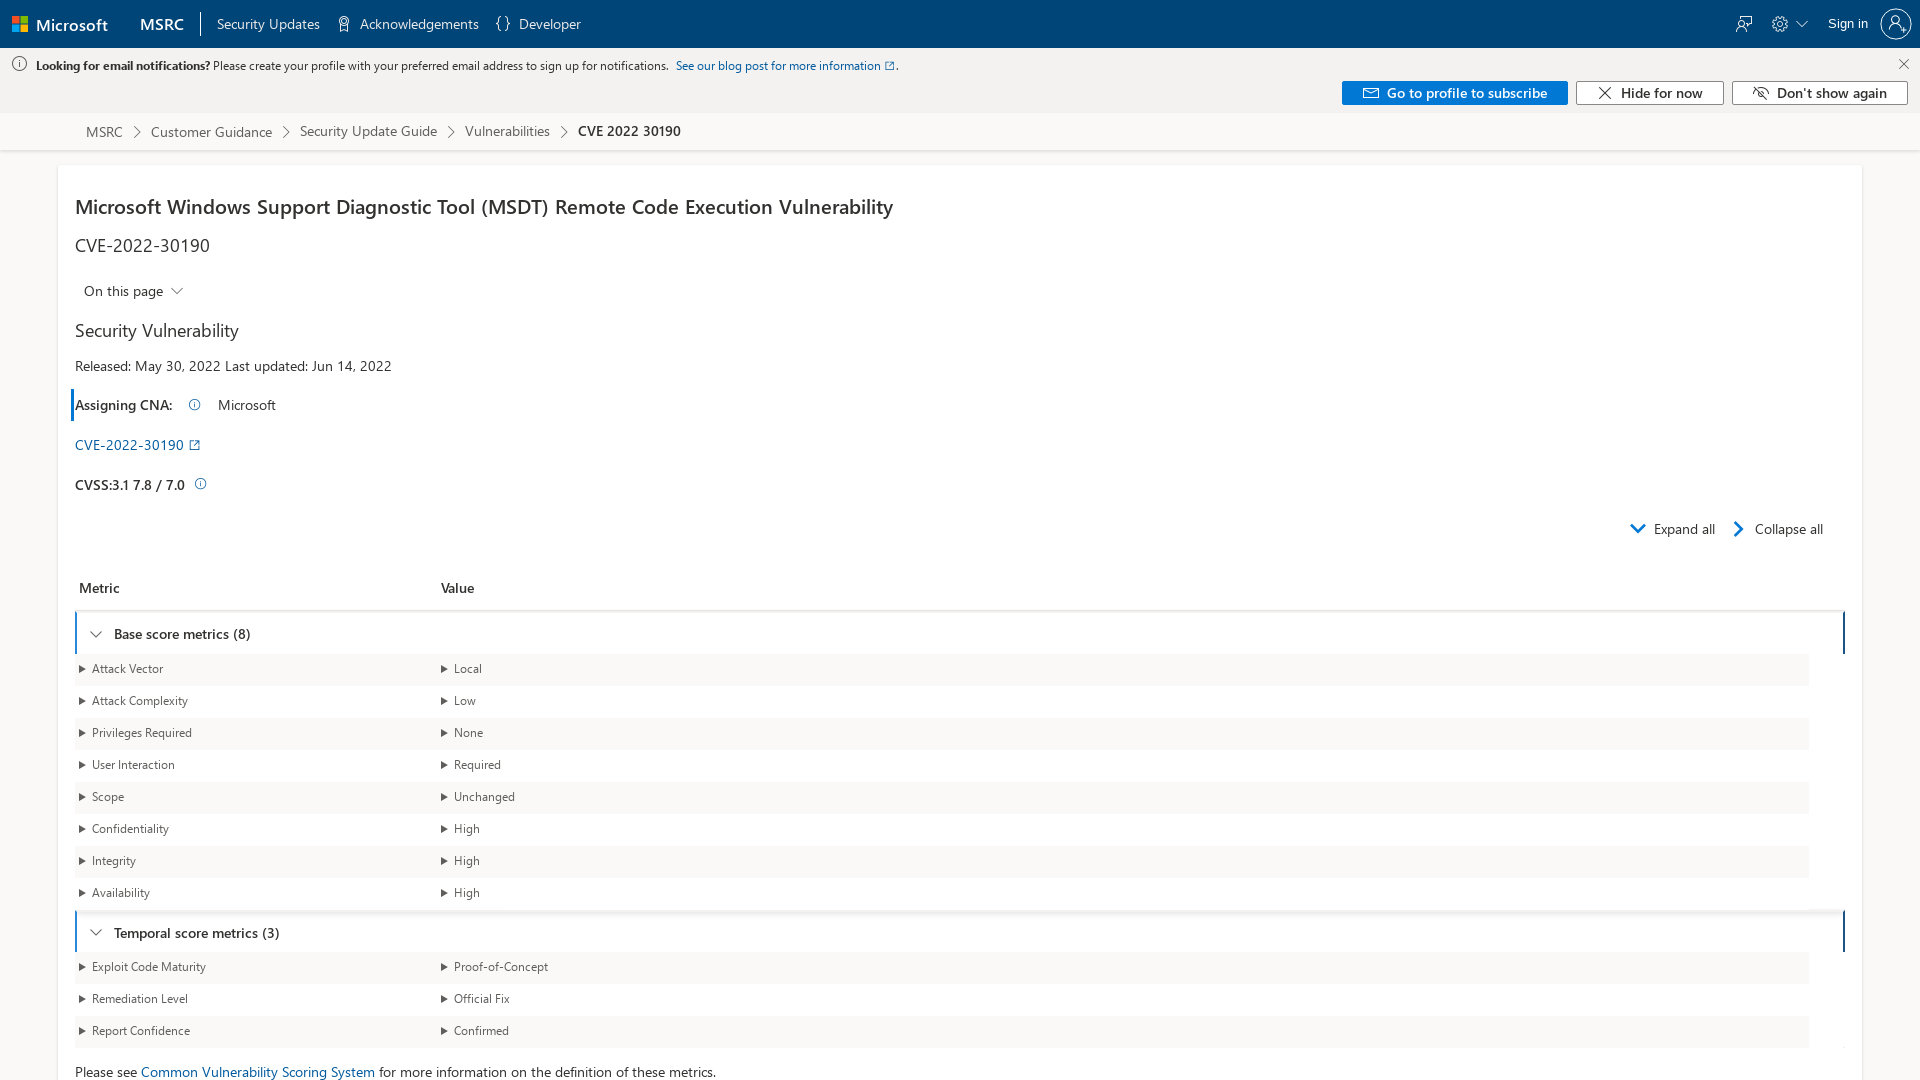Click the Acknowledgements ribbon icon
Screen dimensions: 1920x1080
tap(344, 24)
